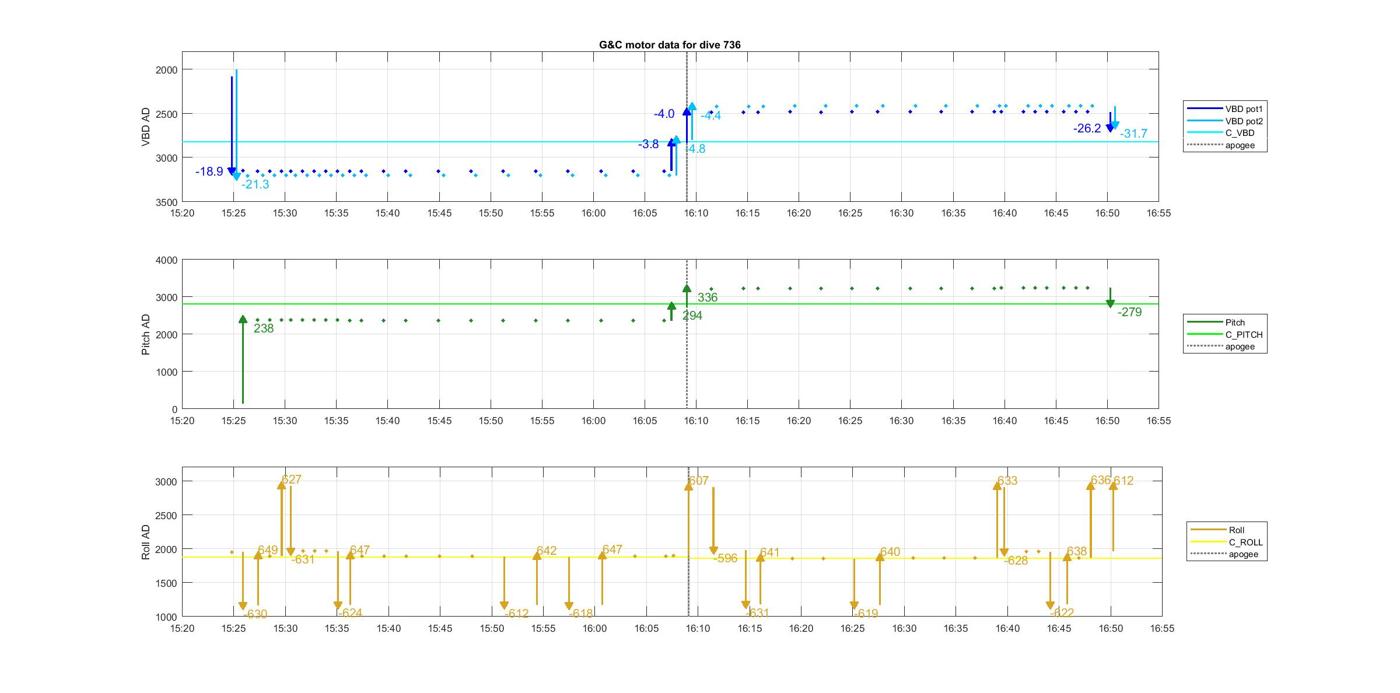
Task: Click the '-628' roll data label
Action: pyautogui.click(x=1016, y=561)
